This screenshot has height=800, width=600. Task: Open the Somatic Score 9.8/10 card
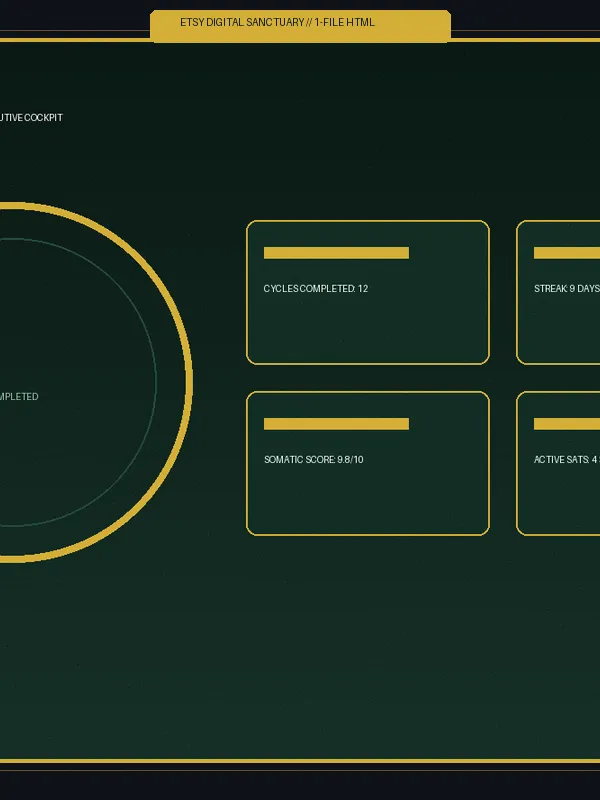[x=368, y=463]
